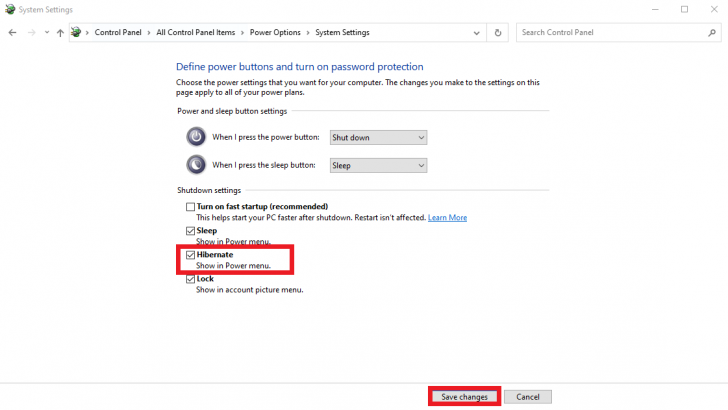Image resolution: width=728 pixels, height=410 pixels.
Task: Open the sleep button action dropdown
Action: [378, 165]
